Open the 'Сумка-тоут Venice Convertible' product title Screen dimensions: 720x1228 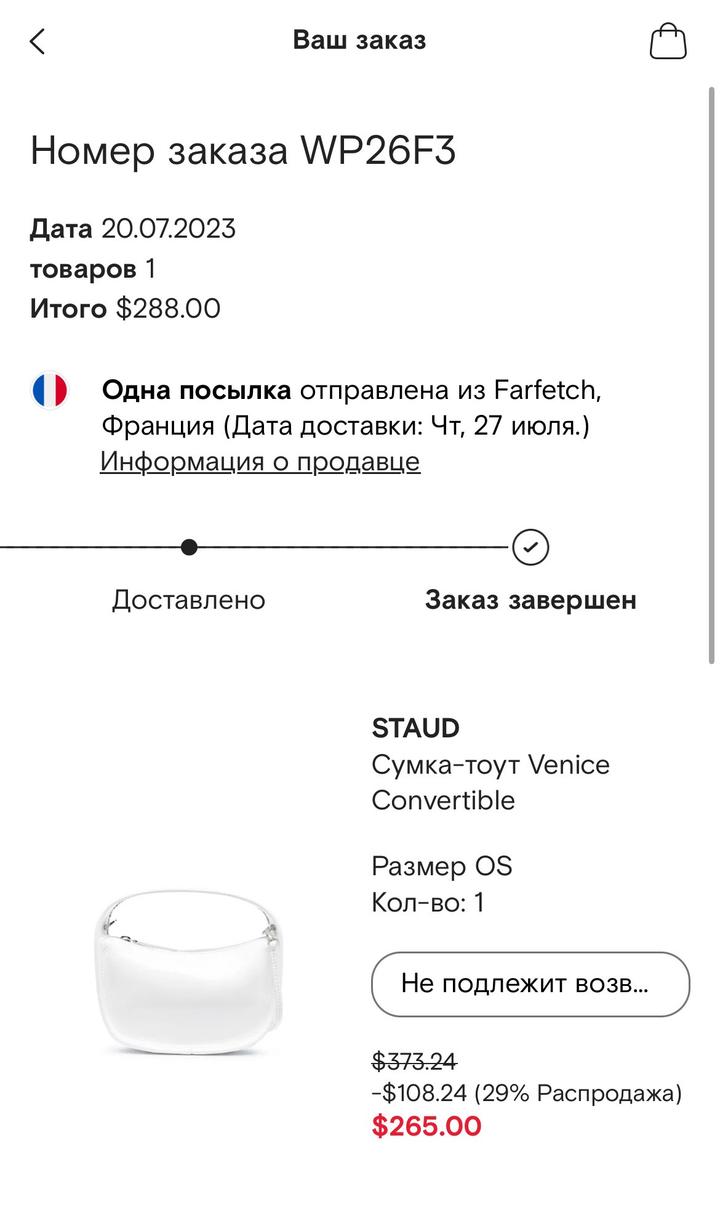[x=490, y=782]
